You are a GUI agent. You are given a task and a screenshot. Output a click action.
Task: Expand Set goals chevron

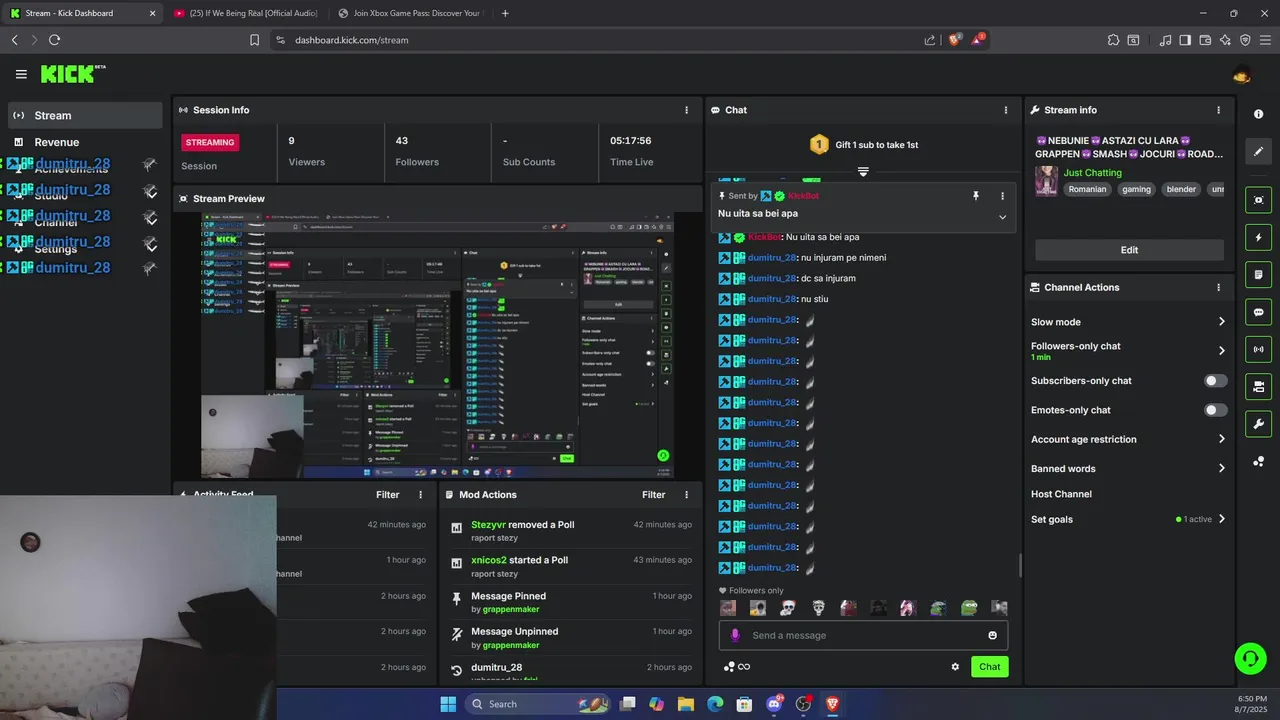tap(1221, 519)
